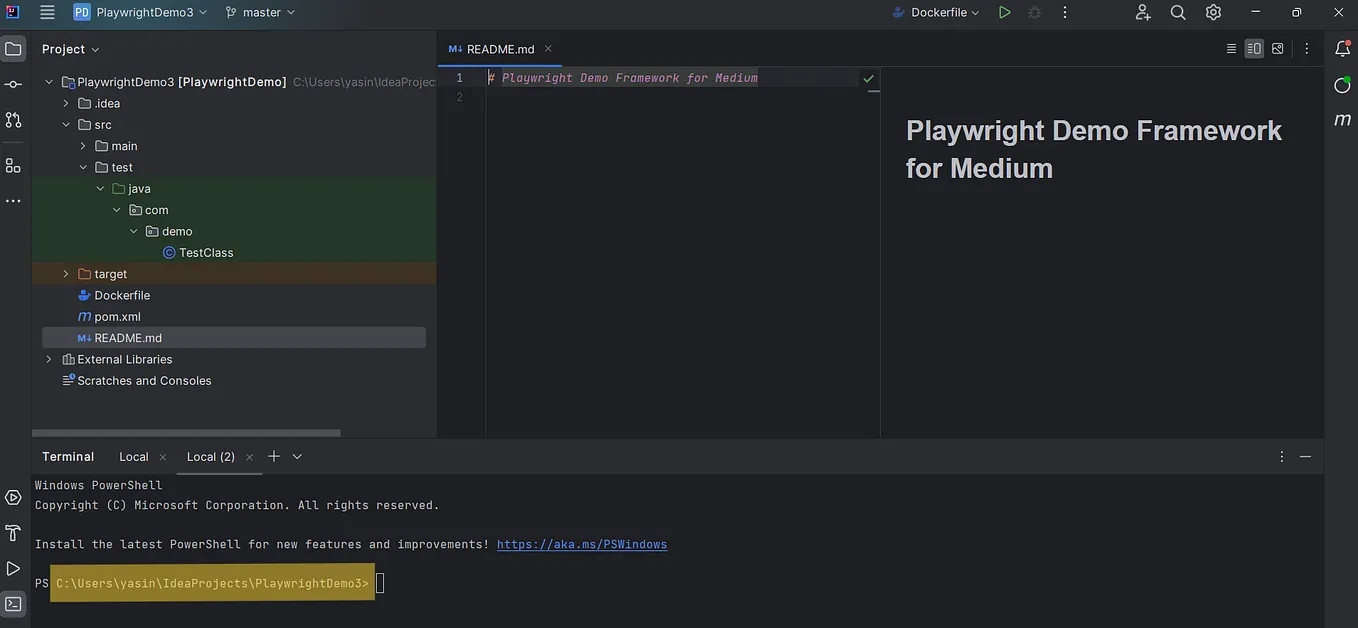1358x628 pixels.
Task: Toggle the split editor and preview layout
Action: [1254, 48]
